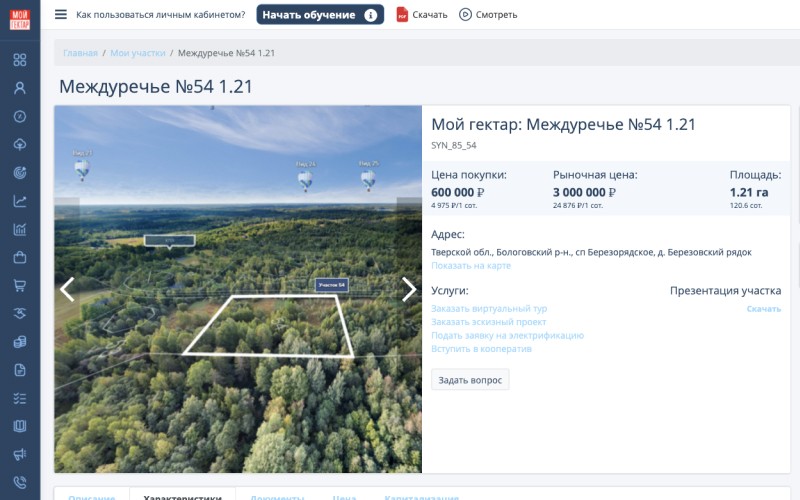Viewport: 800px width, 500px height.
Task: Open the user profile sidebar icon
Action: tap(19, 87)
